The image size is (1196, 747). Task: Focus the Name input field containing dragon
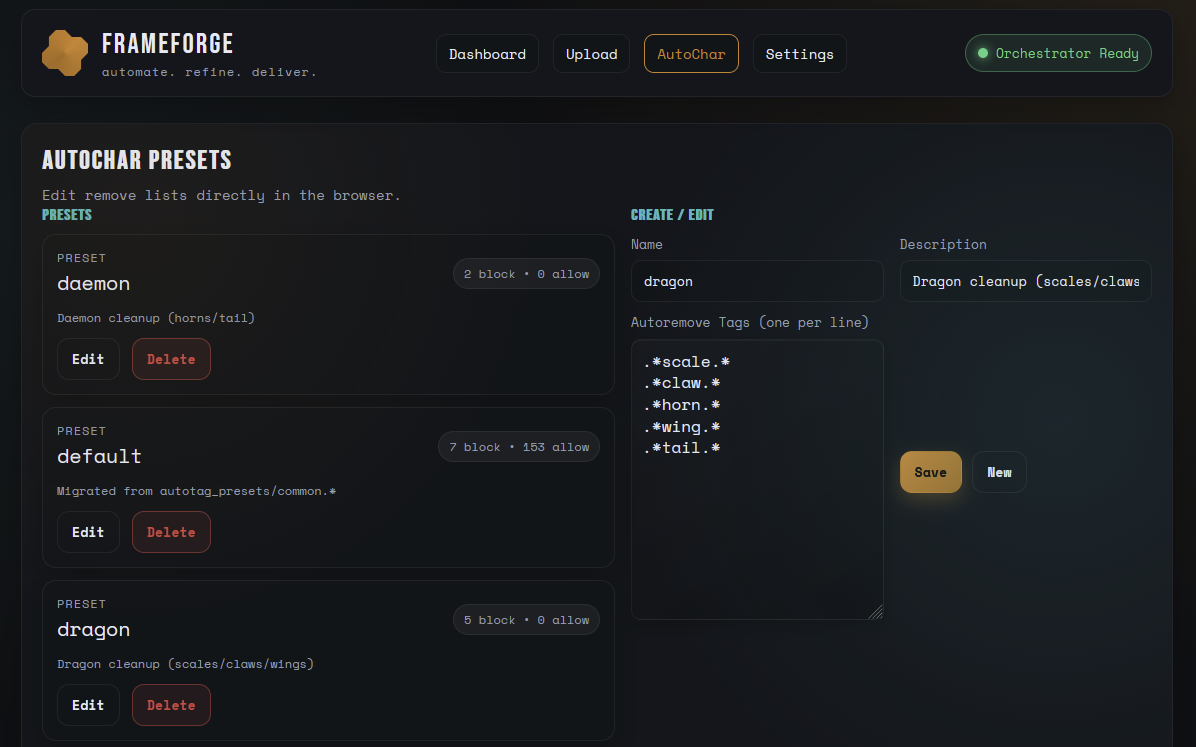757,282
